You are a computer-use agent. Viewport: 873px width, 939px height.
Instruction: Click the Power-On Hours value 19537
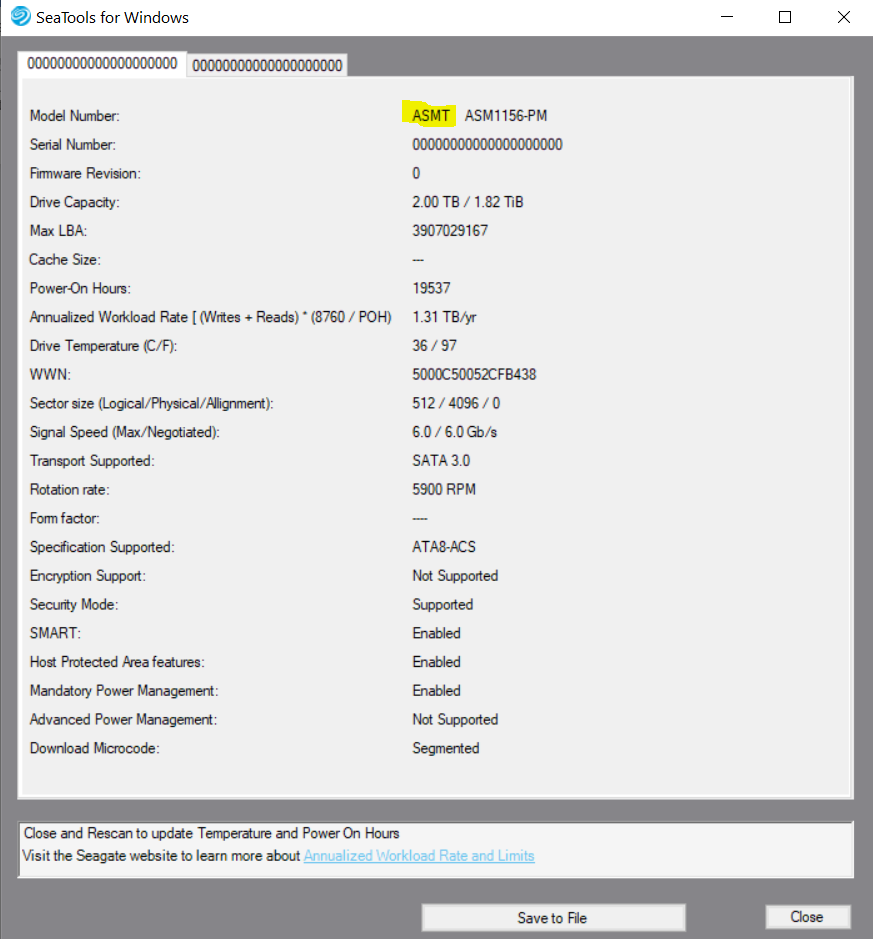(431, 288)
